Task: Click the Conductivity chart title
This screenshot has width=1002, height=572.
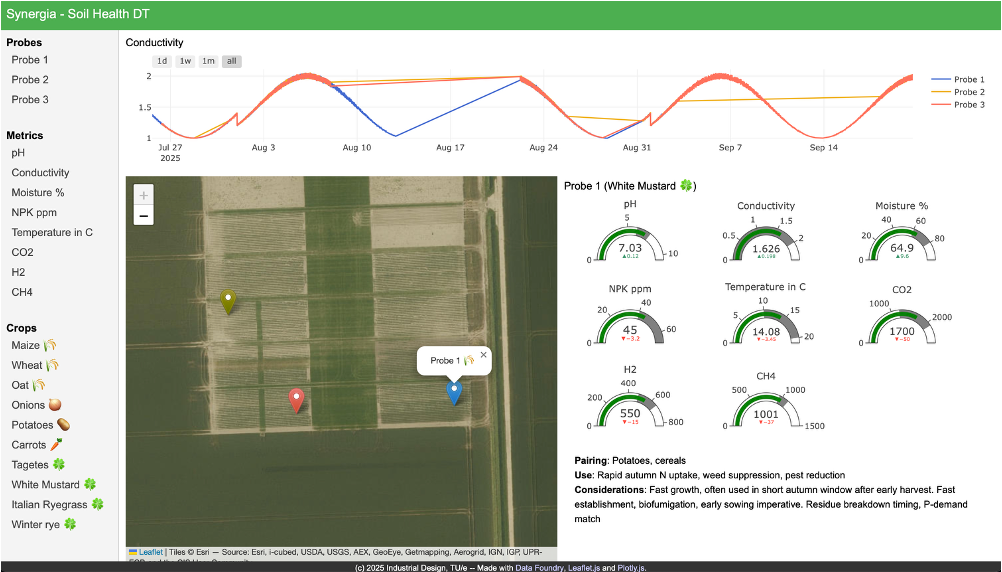Action: pos(154,42)
